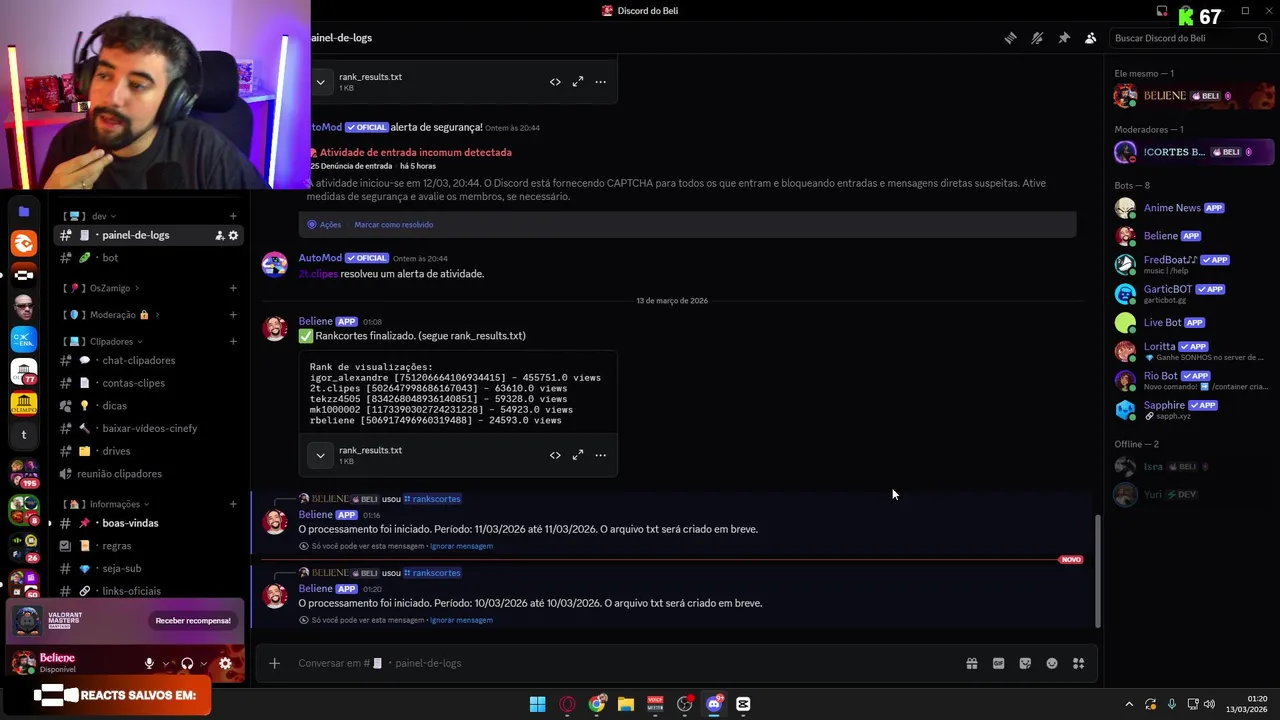1280x720 pixels.
Task: Click invite people icon on painel-de-logs
Action: tap(219, 235)
